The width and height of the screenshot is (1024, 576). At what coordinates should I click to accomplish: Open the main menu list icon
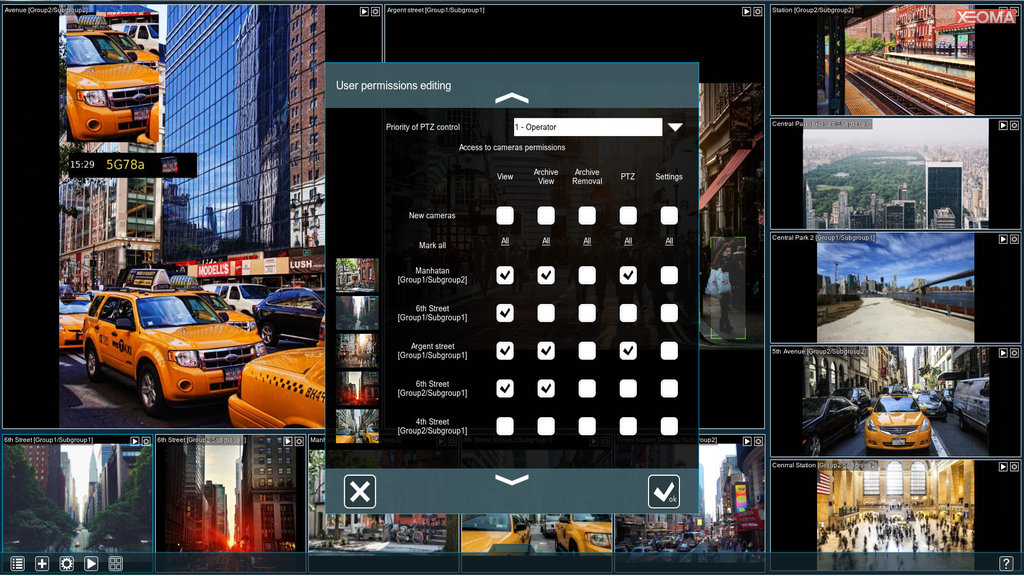coord(18,563)
